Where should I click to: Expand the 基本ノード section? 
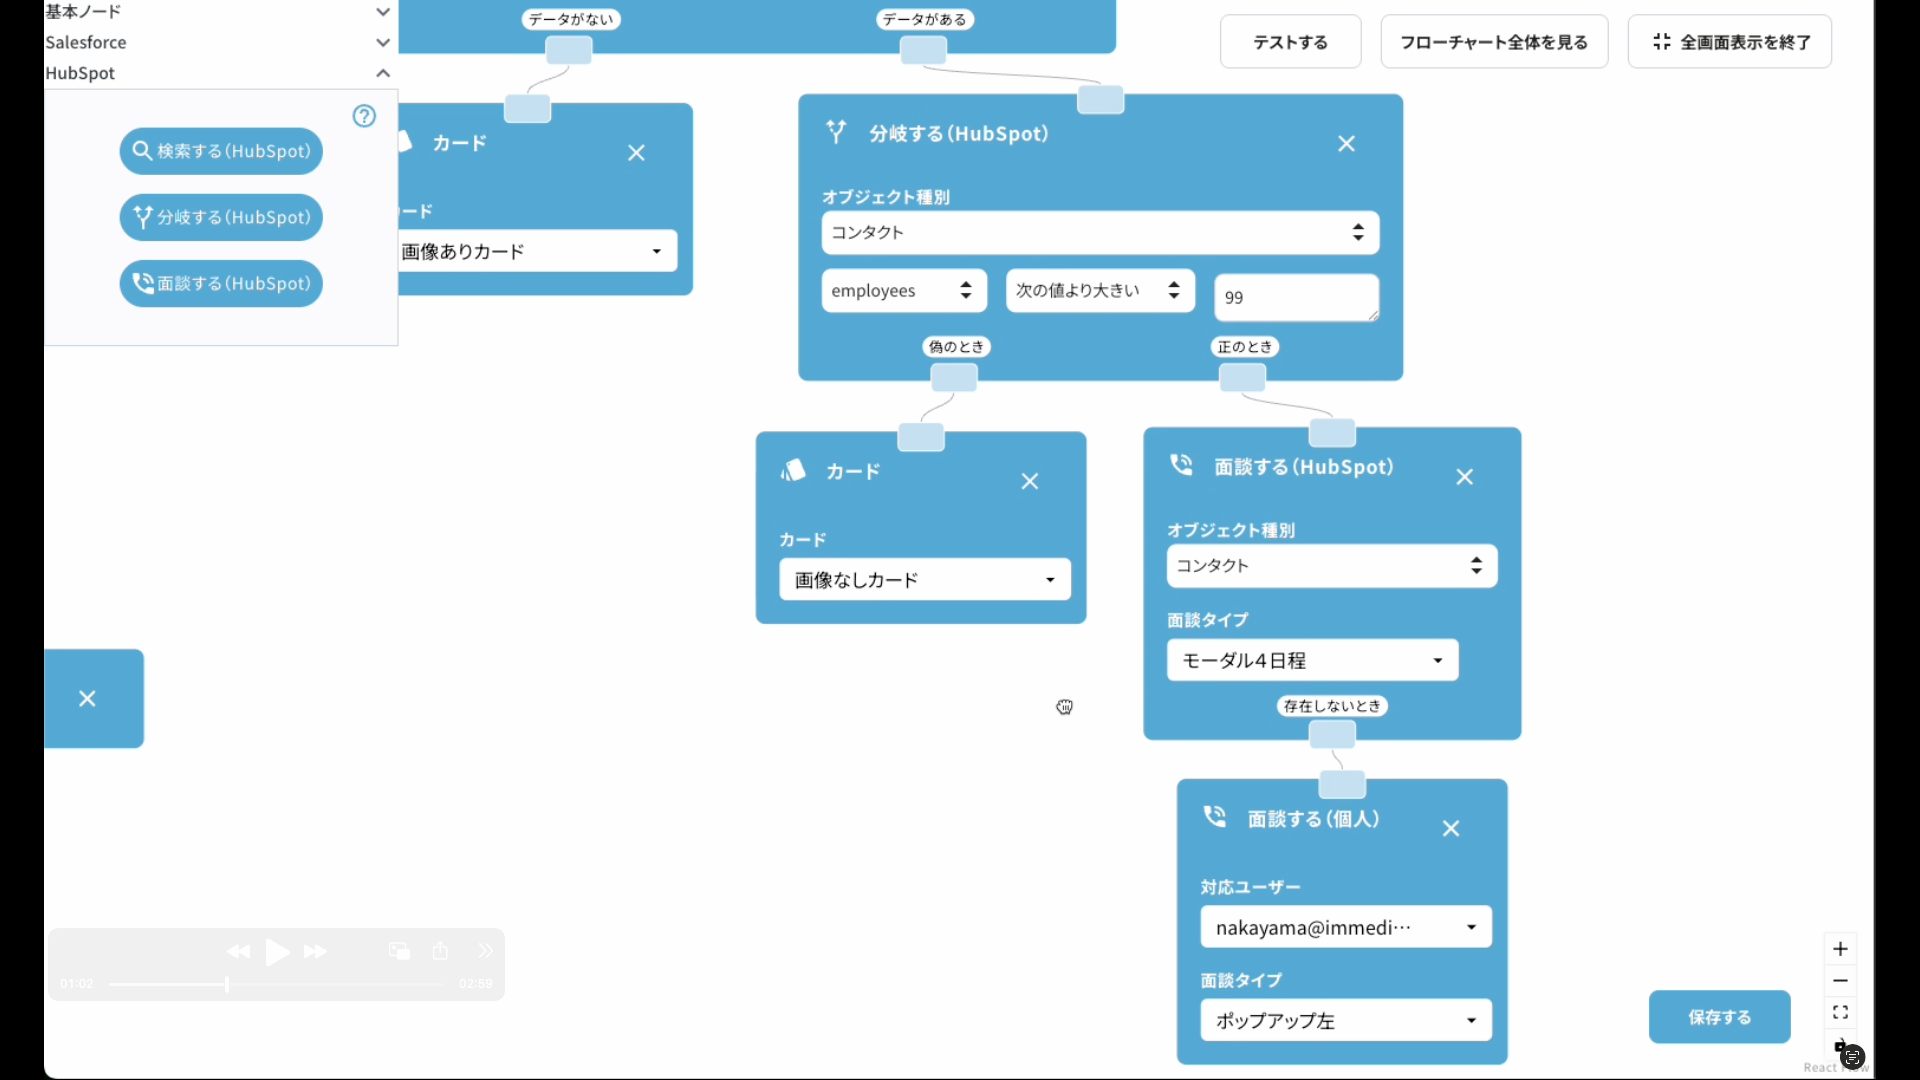(x=382, y=12)
